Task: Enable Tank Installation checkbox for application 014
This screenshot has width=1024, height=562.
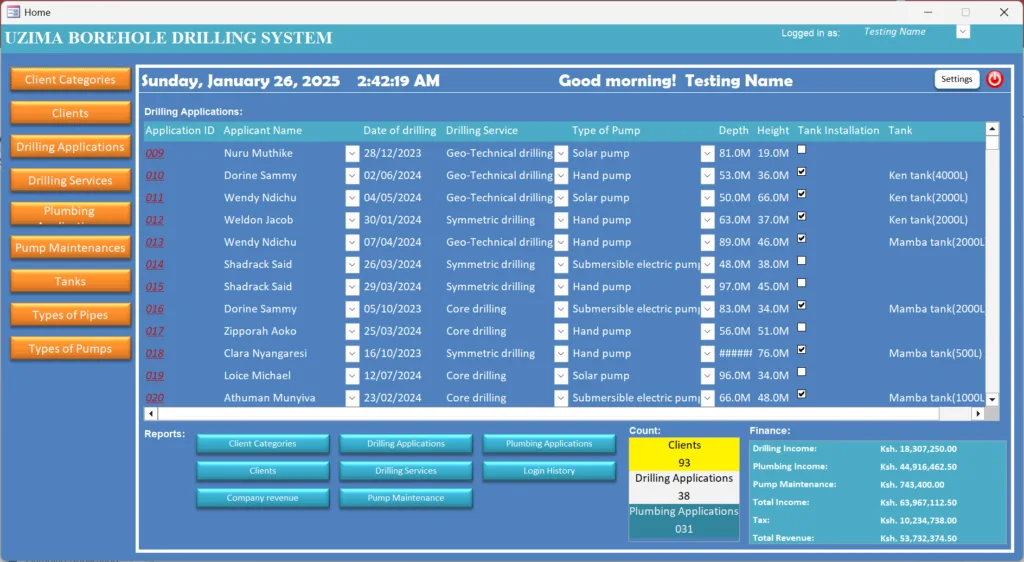Action: (x=802, y=261)
